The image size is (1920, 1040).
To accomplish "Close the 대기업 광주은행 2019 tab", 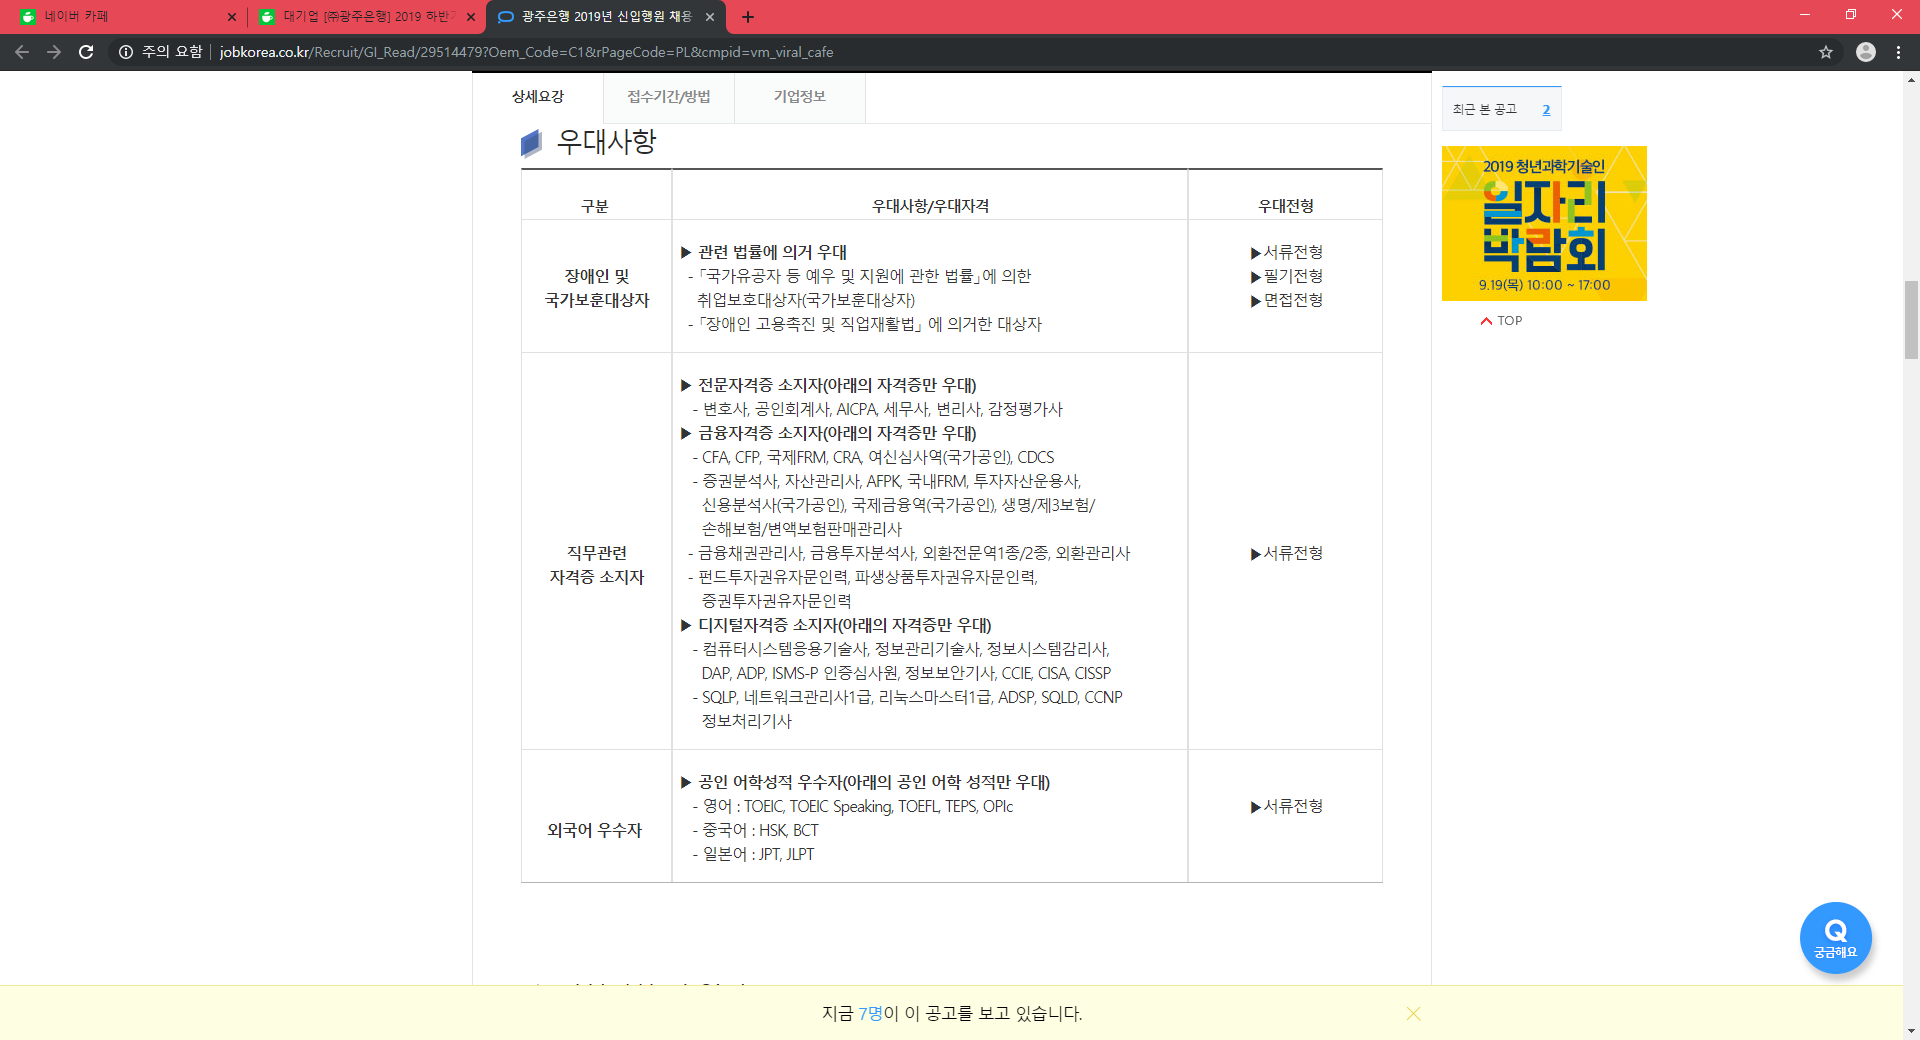I will [x=471, y=17].
